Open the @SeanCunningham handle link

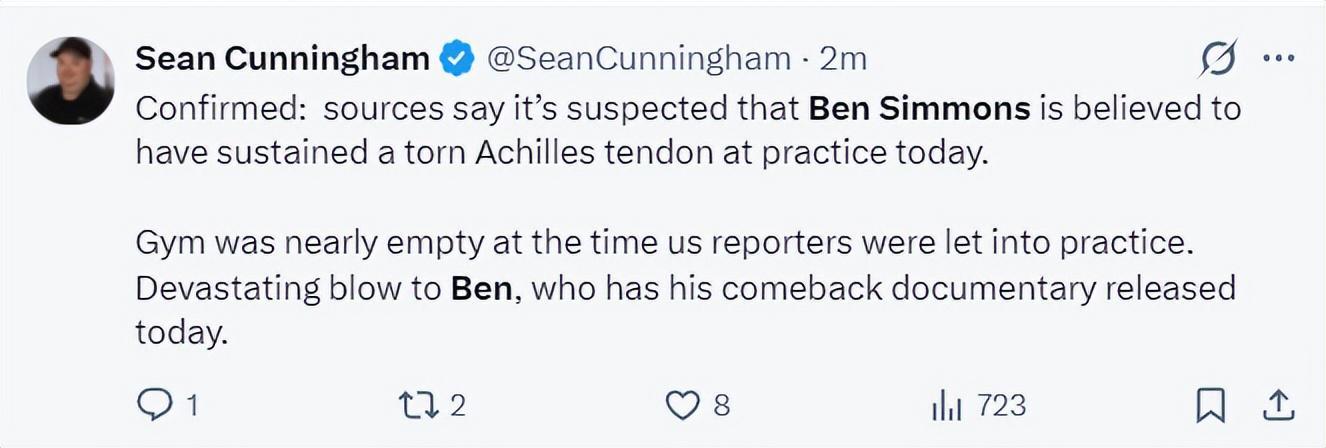tap(639, 59)
